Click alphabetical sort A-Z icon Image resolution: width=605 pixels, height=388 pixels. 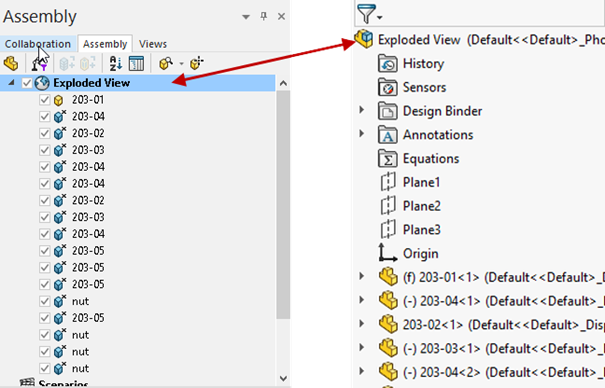pos(116,63)
